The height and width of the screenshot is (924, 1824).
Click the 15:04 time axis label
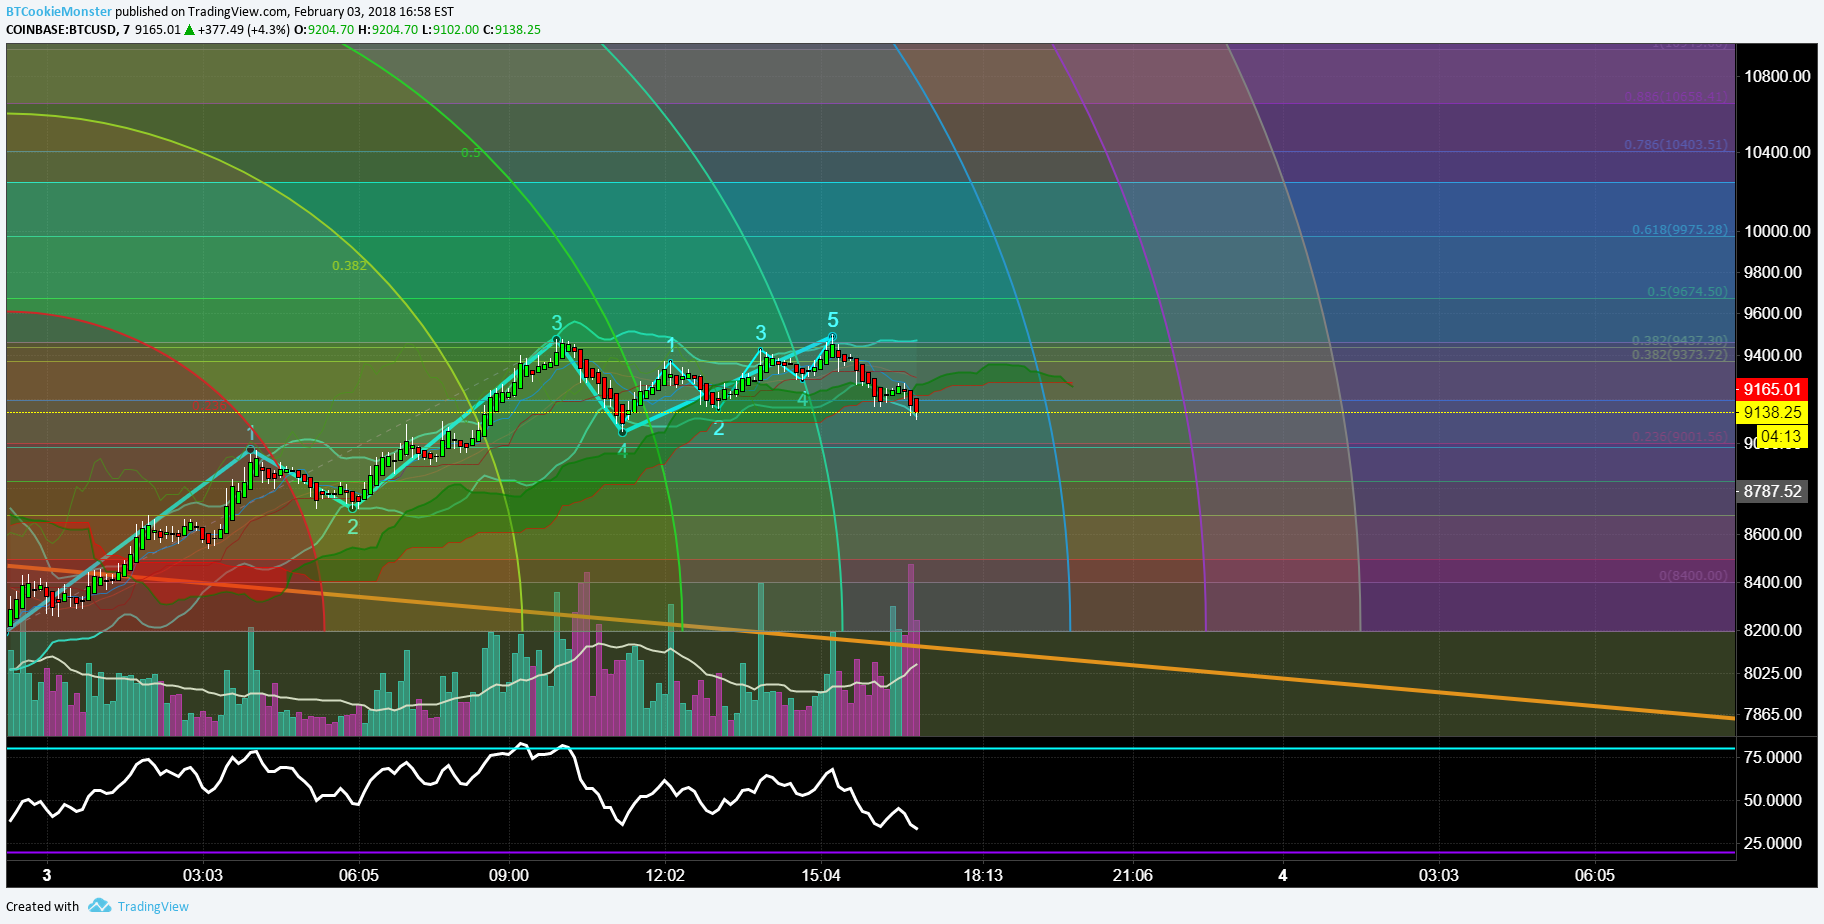pyautogui.click(x=821, y=875)
